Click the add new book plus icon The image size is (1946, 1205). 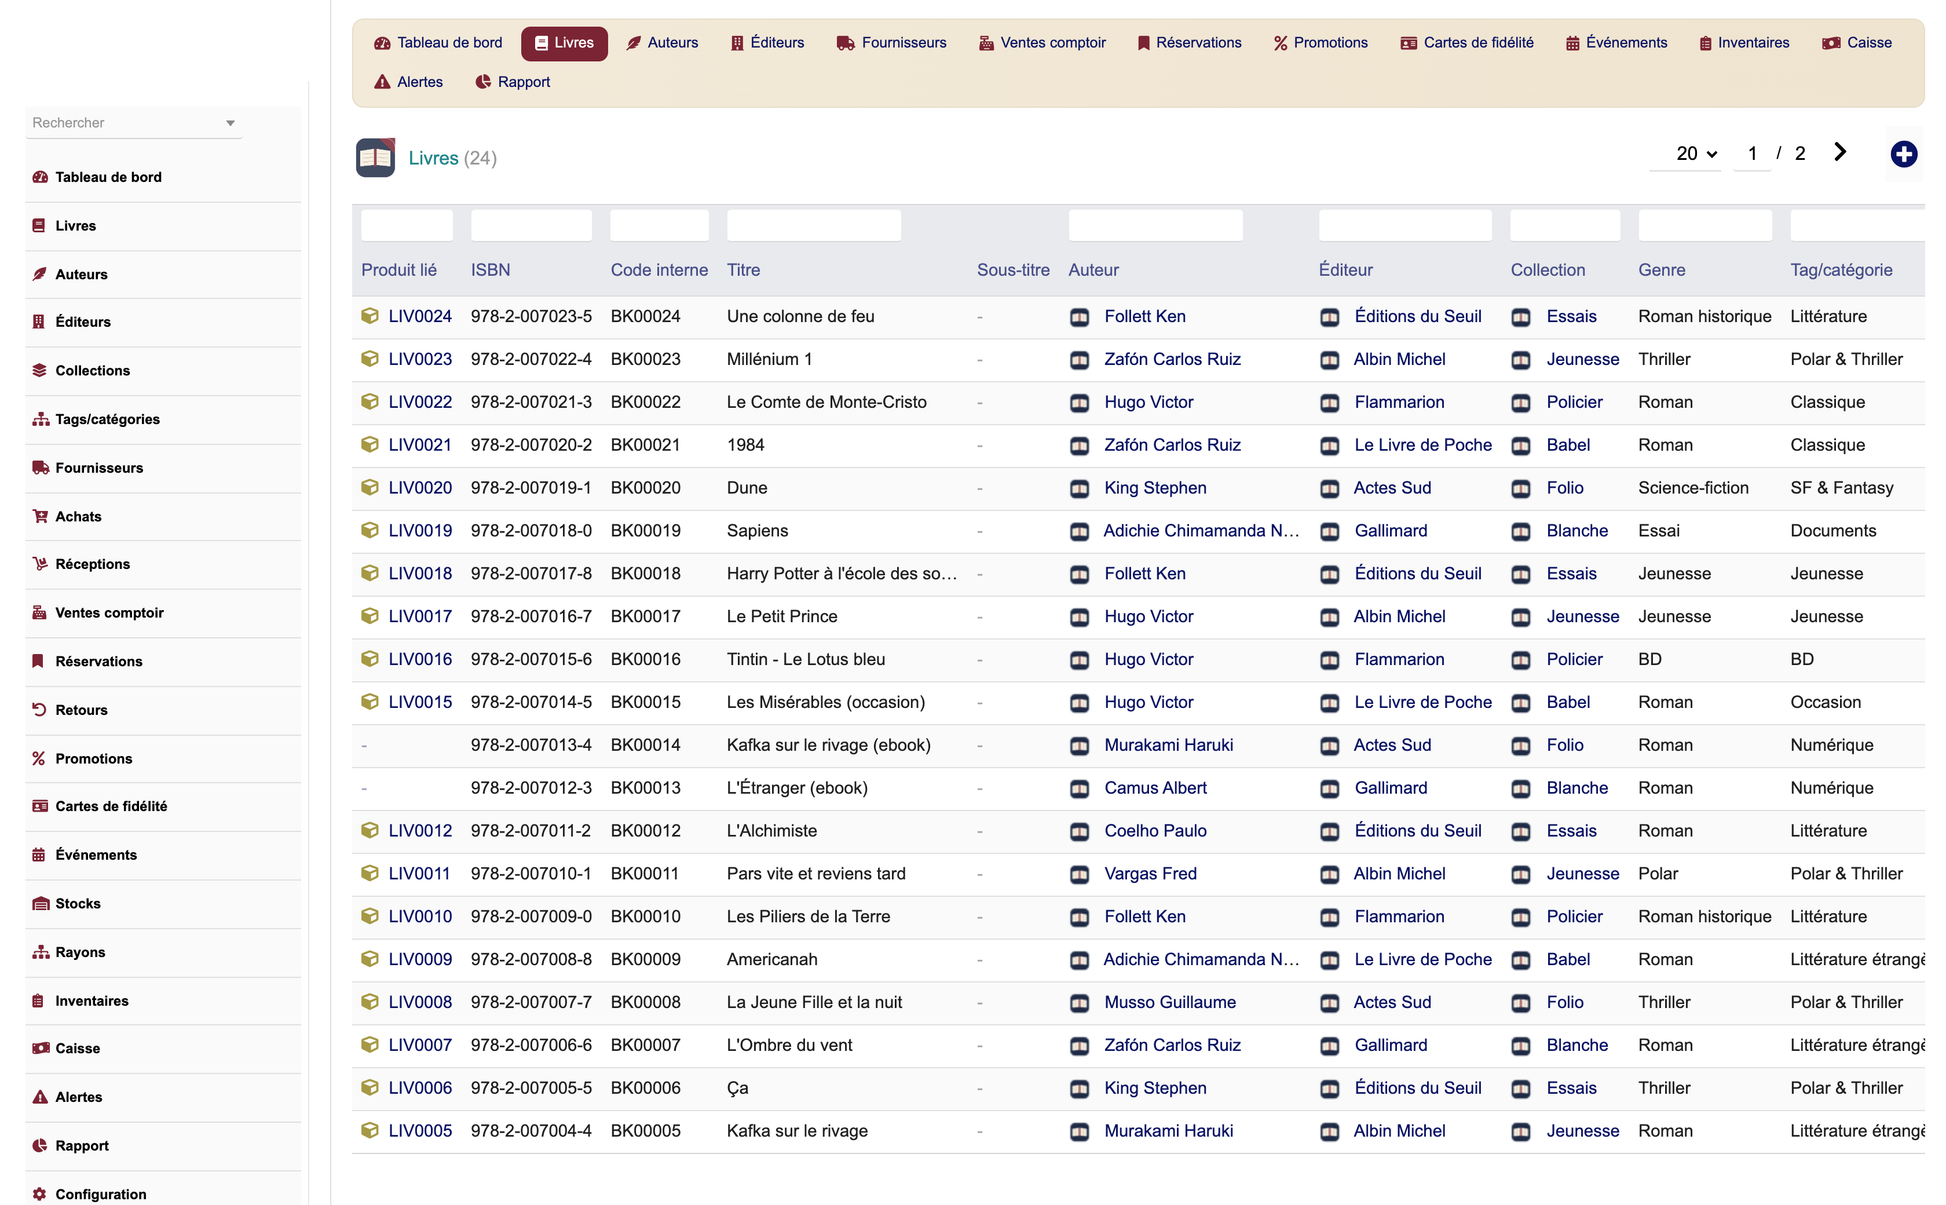[1903, 154]
